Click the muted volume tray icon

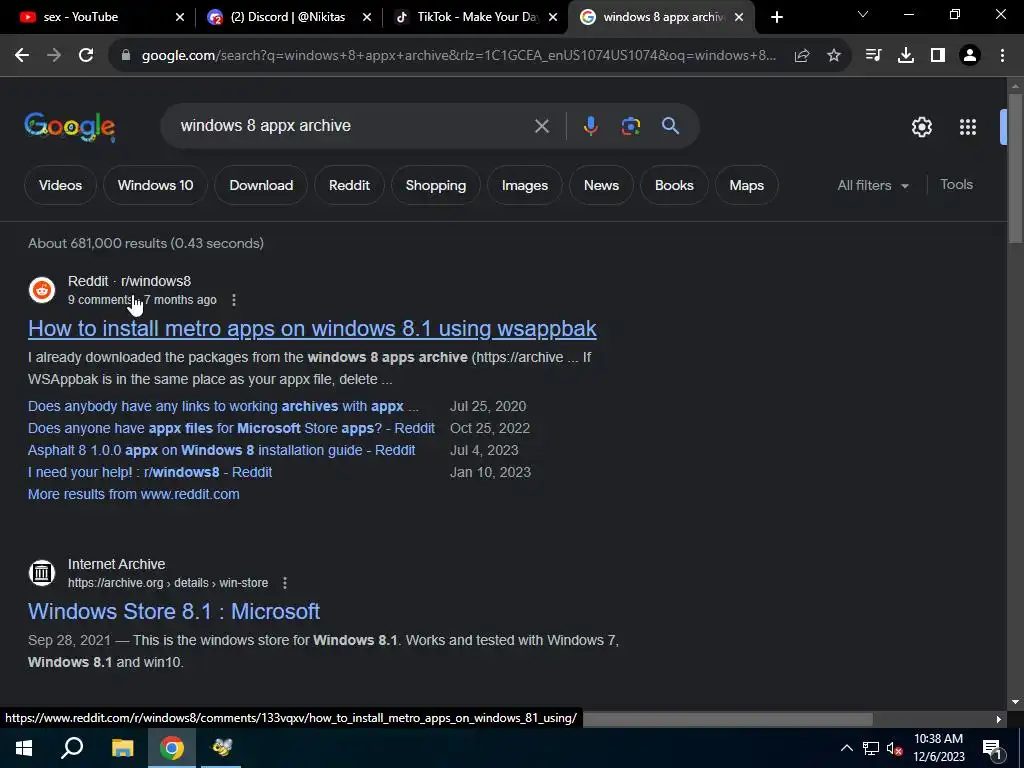point(894,748)
